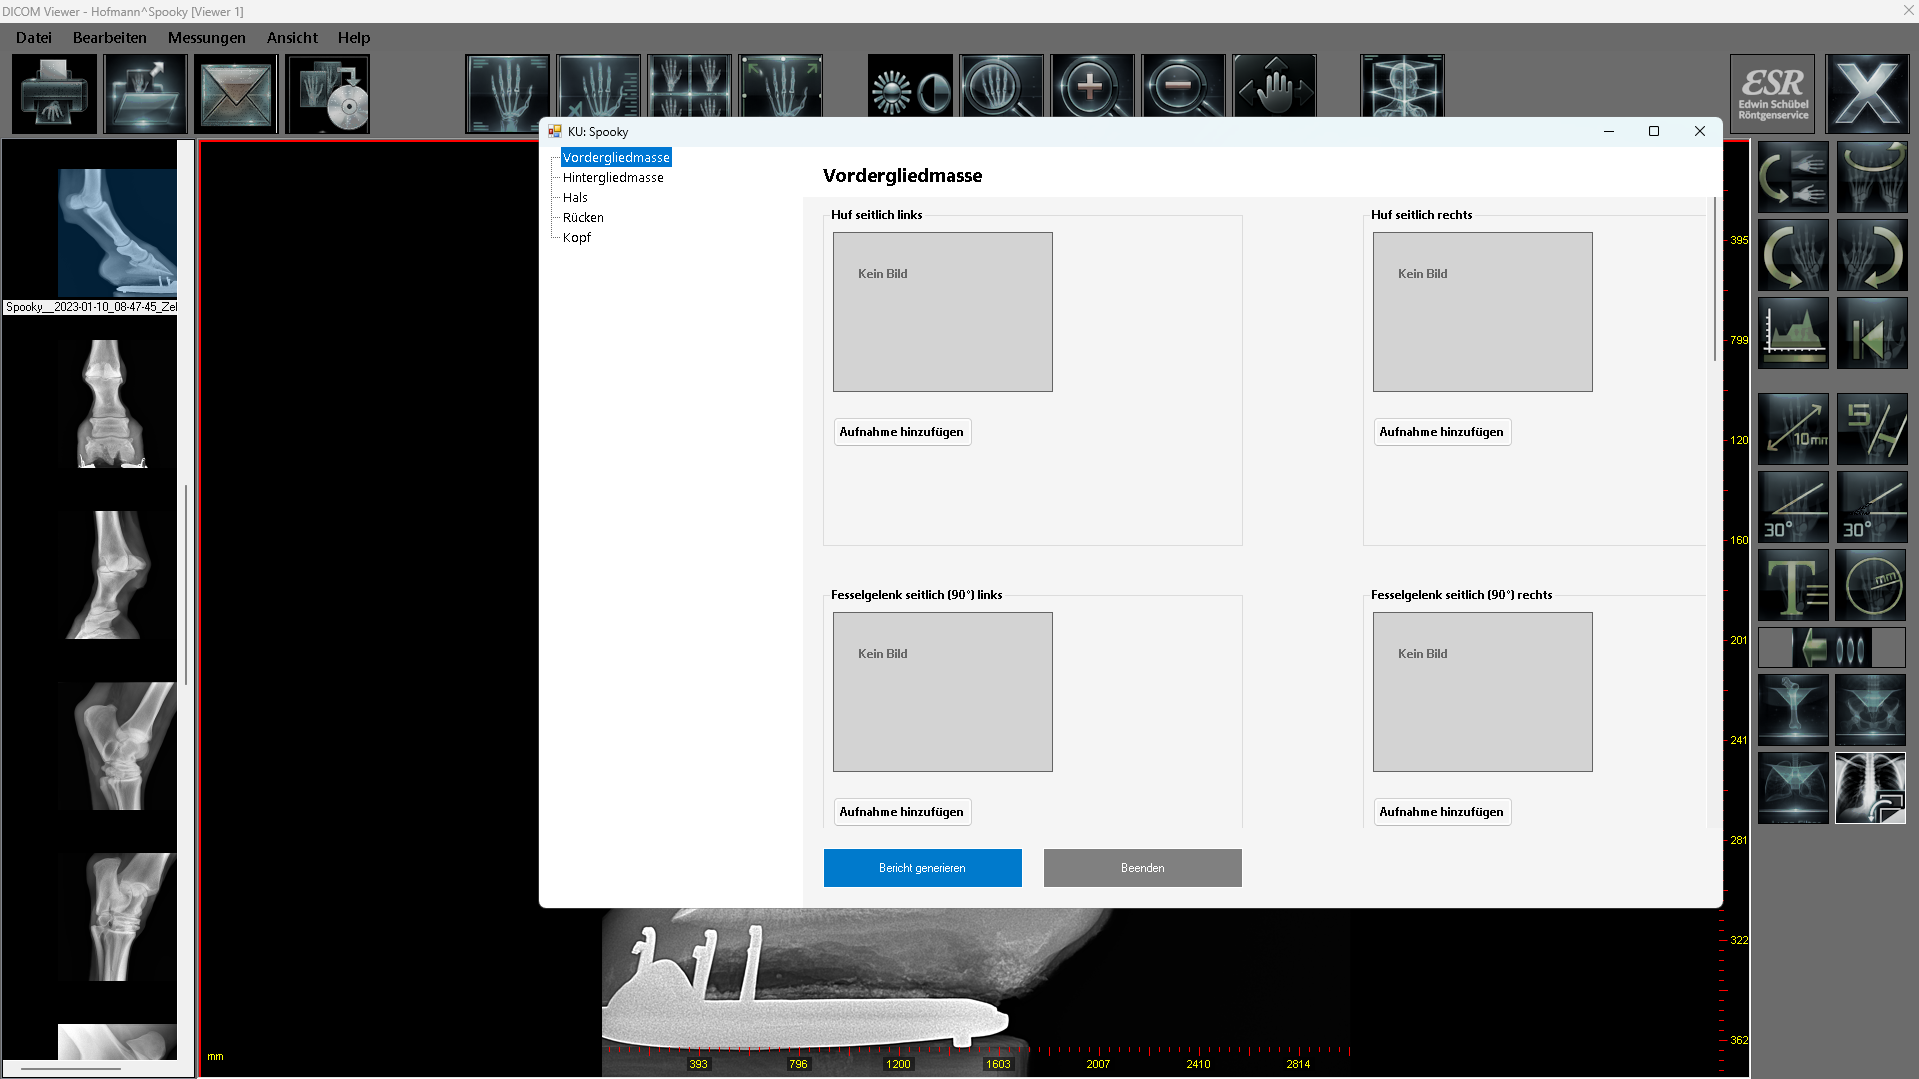
Task: Select the circle mm measurement tool
Action: (1872, 584)
